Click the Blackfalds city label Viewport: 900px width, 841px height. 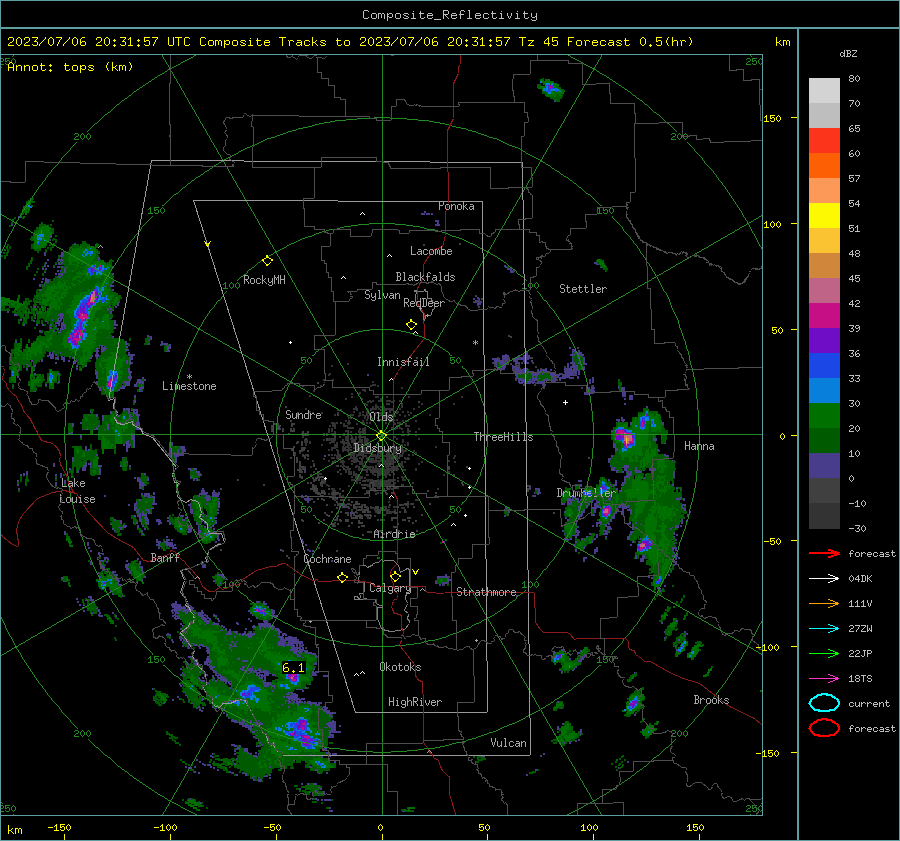tap(425, 277)
